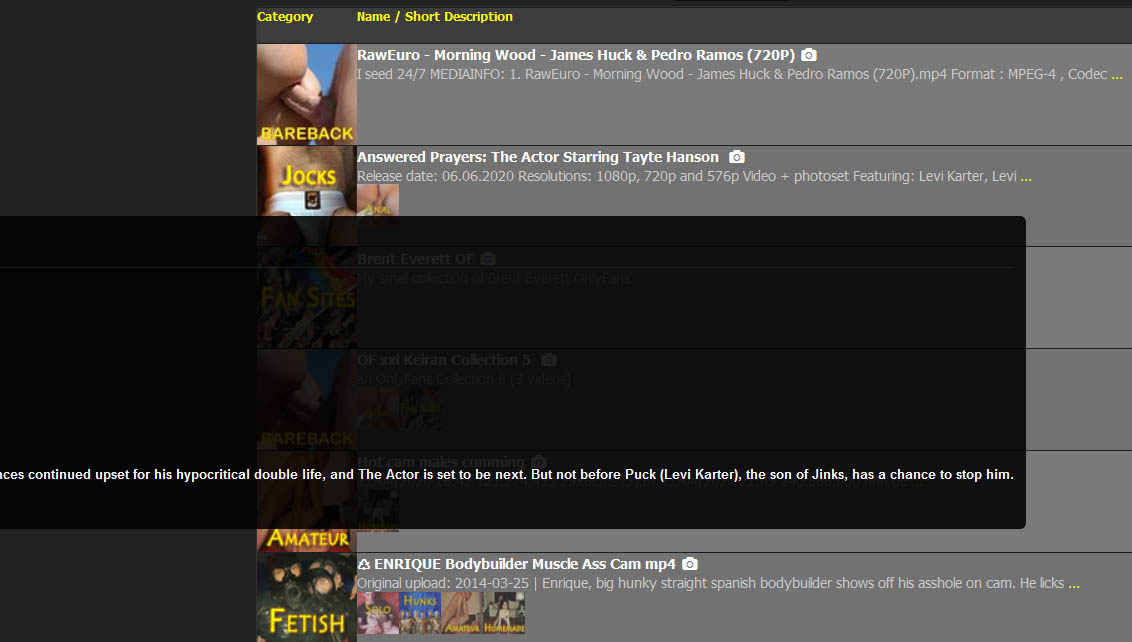Sort by the Category column header
The height and width of the screenshot is (642, 1132).
[285, 17]
